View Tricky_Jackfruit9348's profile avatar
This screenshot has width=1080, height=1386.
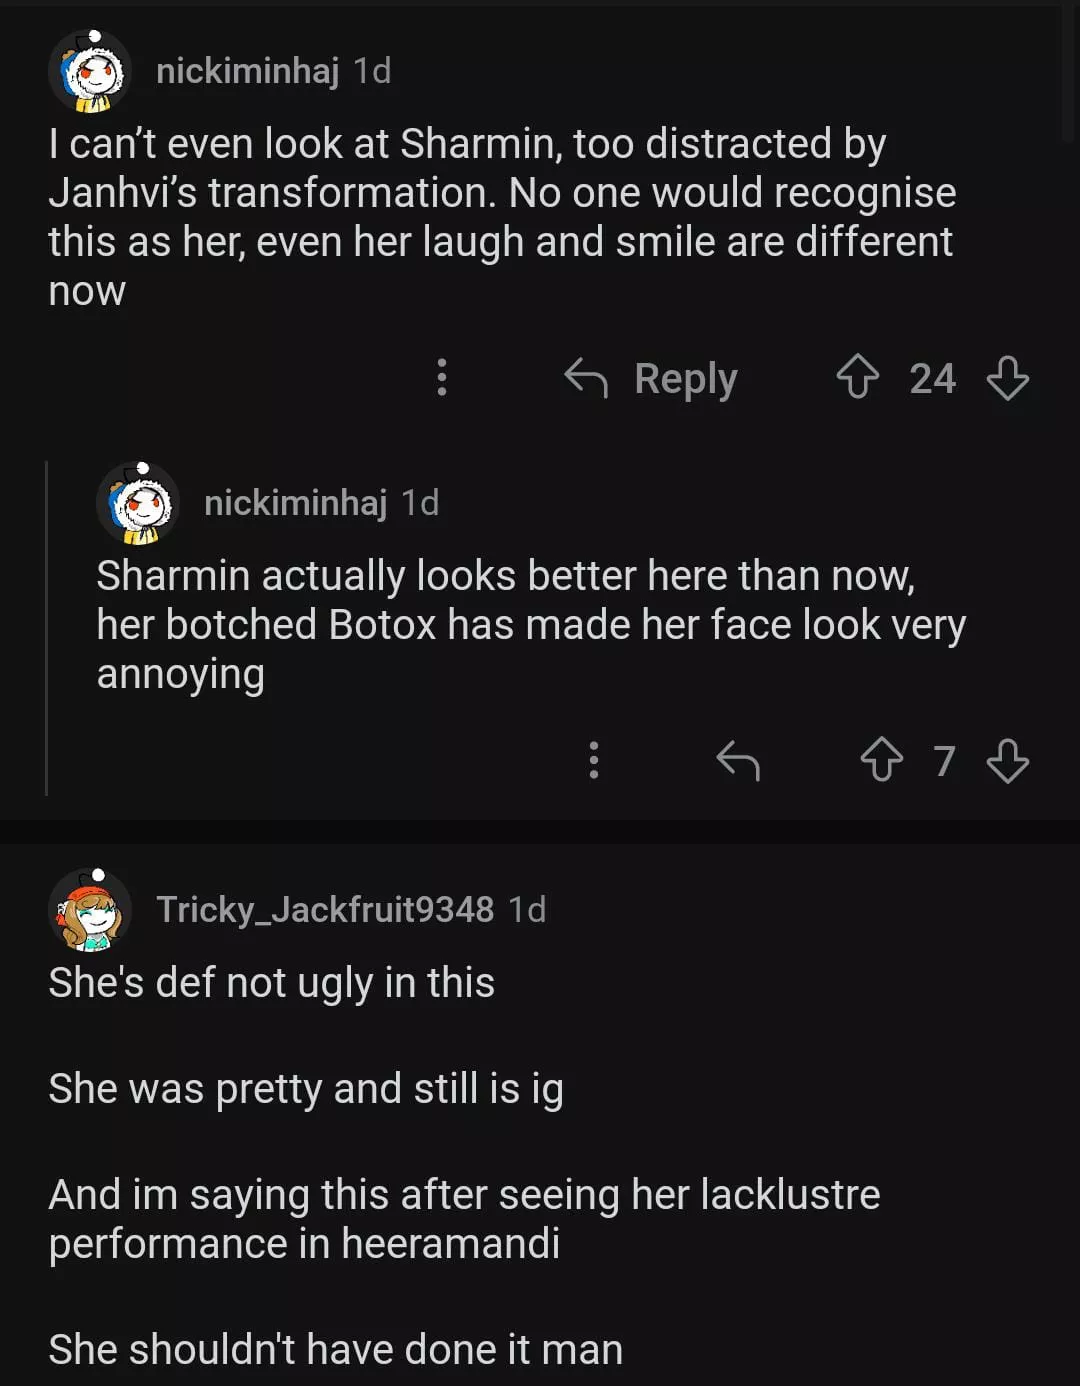click(90, 910)
